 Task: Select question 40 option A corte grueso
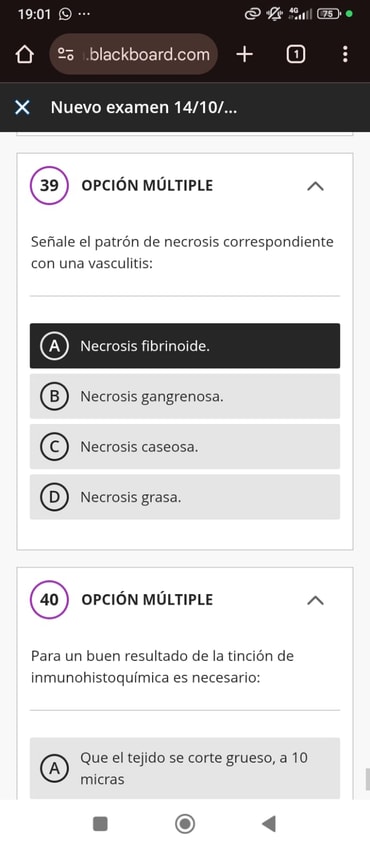pos(185,768)
